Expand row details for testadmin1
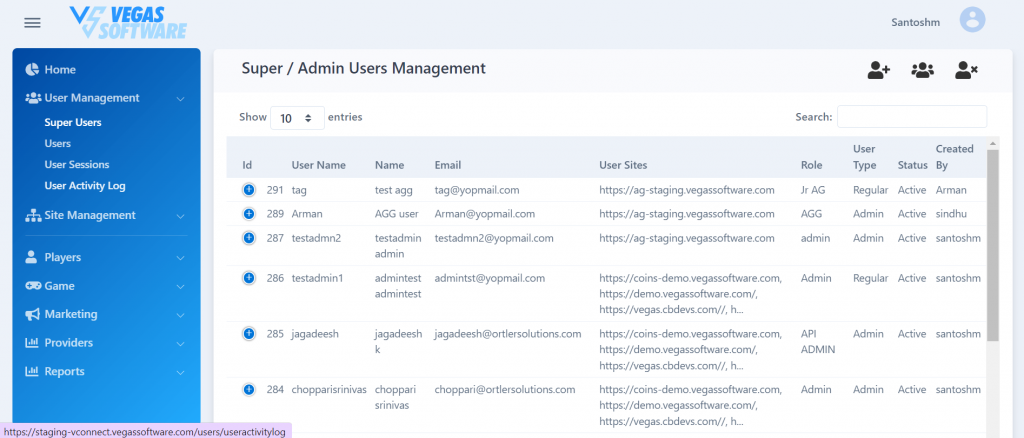Image resolution: width=1024 pixels, height=438 pixels. pos(248,278)
